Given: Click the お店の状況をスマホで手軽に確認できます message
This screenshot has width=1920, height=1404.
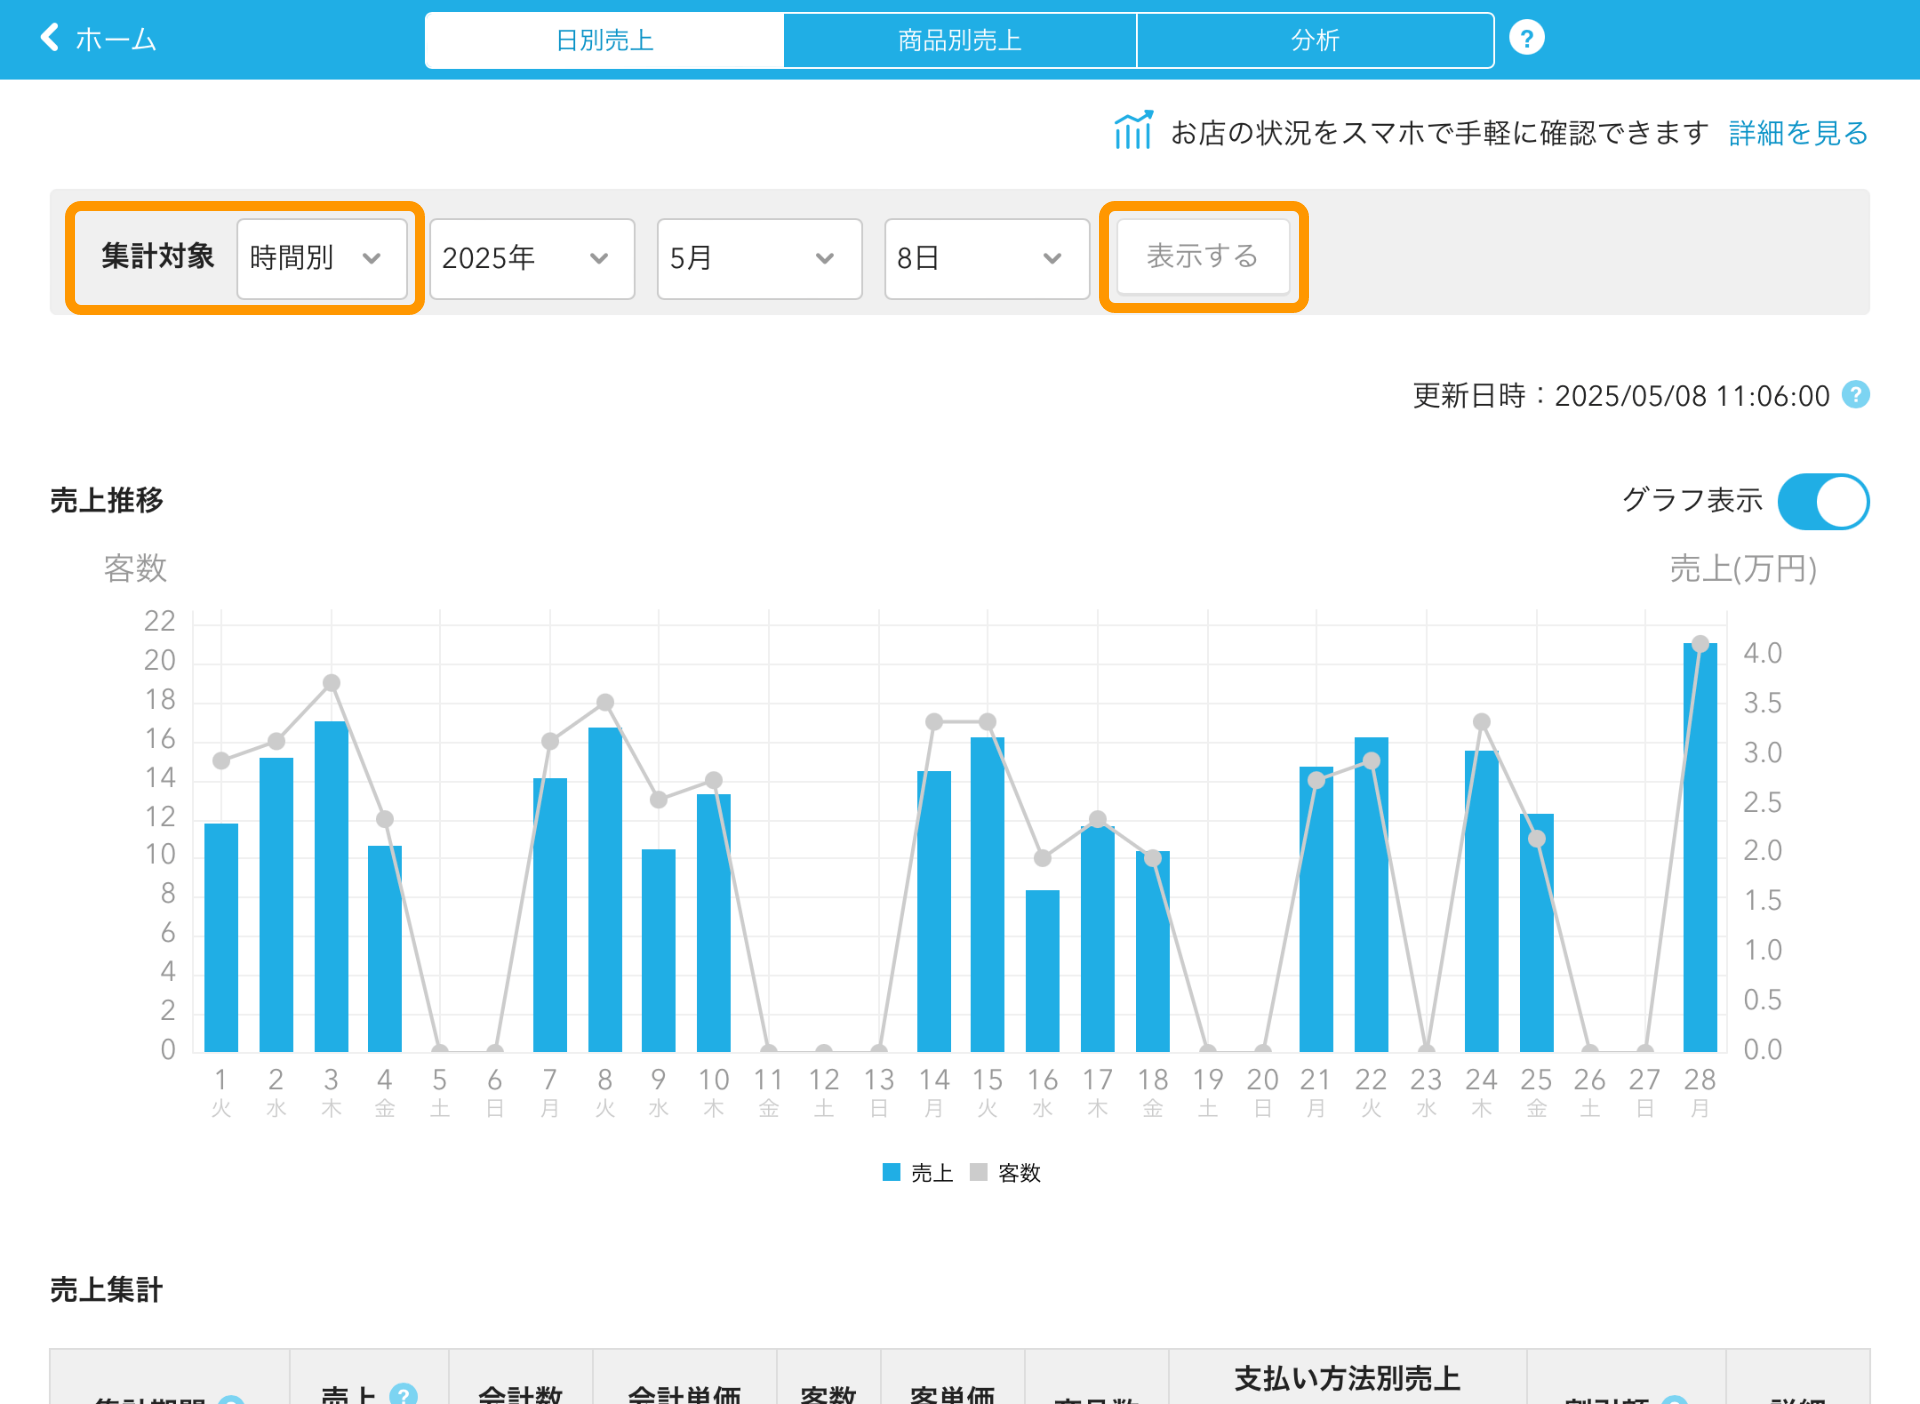Looking at the screenshot, I should 1439,133.
